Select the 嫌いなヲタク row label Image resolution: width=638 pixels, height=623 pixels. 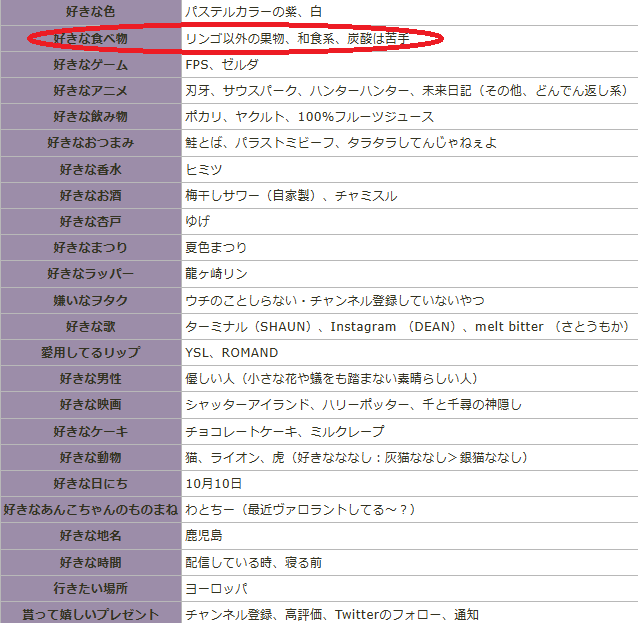click(x=90, y=300)
